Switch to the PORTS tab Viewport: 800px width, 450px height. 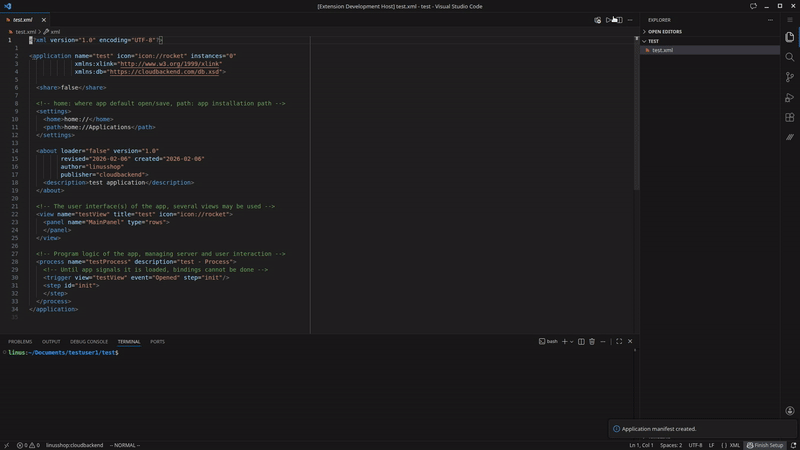157,341
